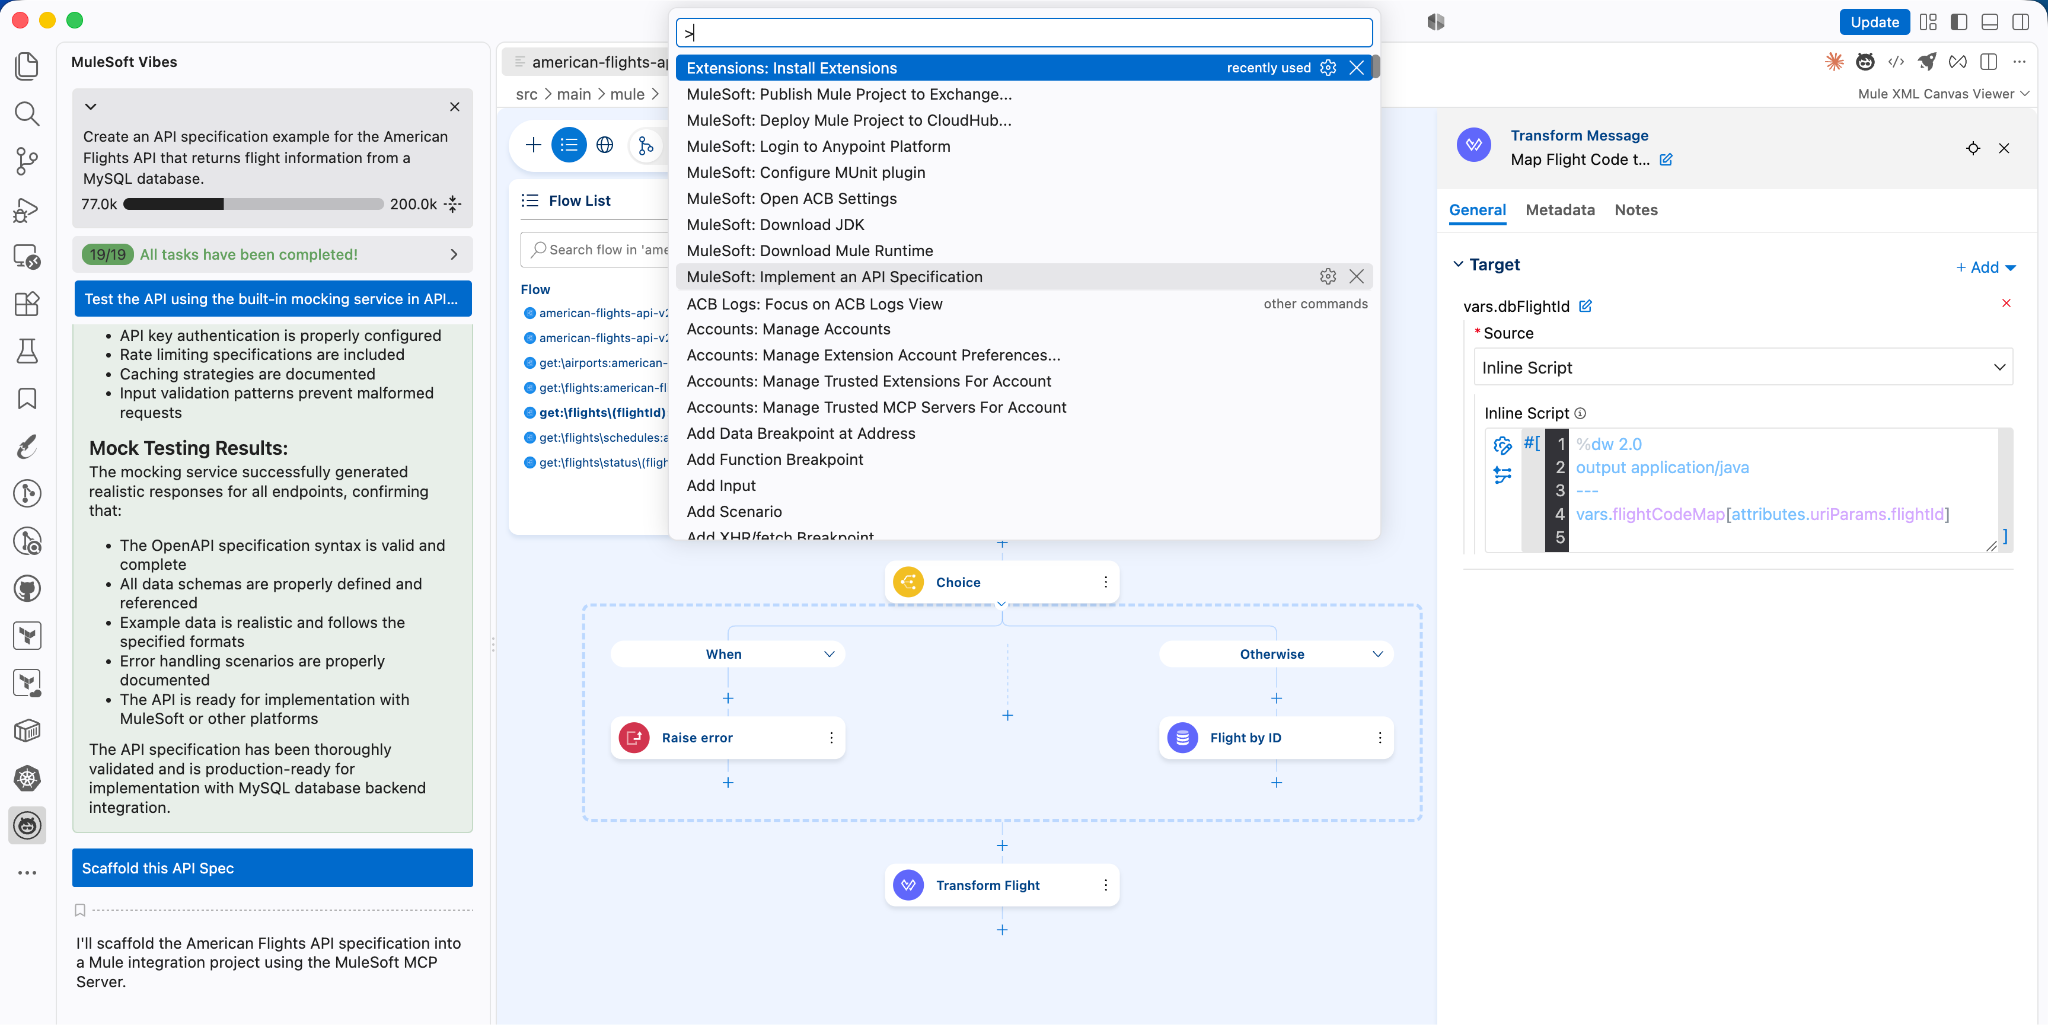Screen dimensions: 2048x1025
Task: Open the Bookmarks view in activity bar
Action: (x=27, y=399)
